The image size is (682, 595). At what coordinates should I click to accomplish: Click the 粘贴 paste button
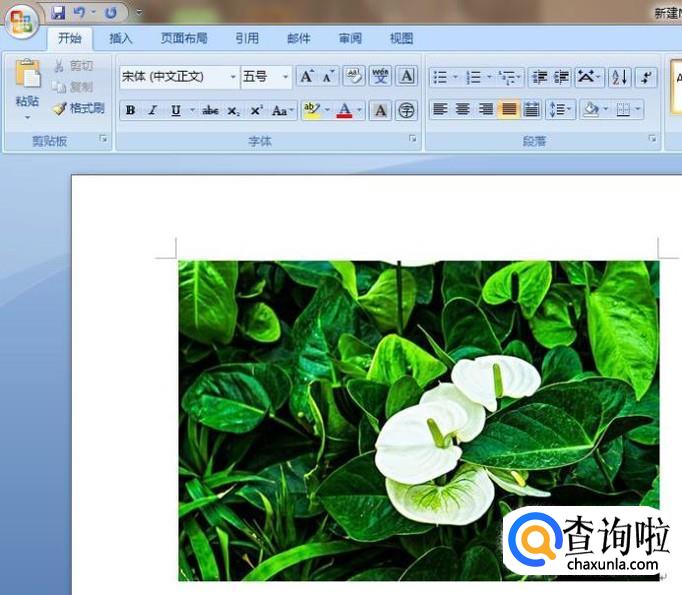pos(27,89)
